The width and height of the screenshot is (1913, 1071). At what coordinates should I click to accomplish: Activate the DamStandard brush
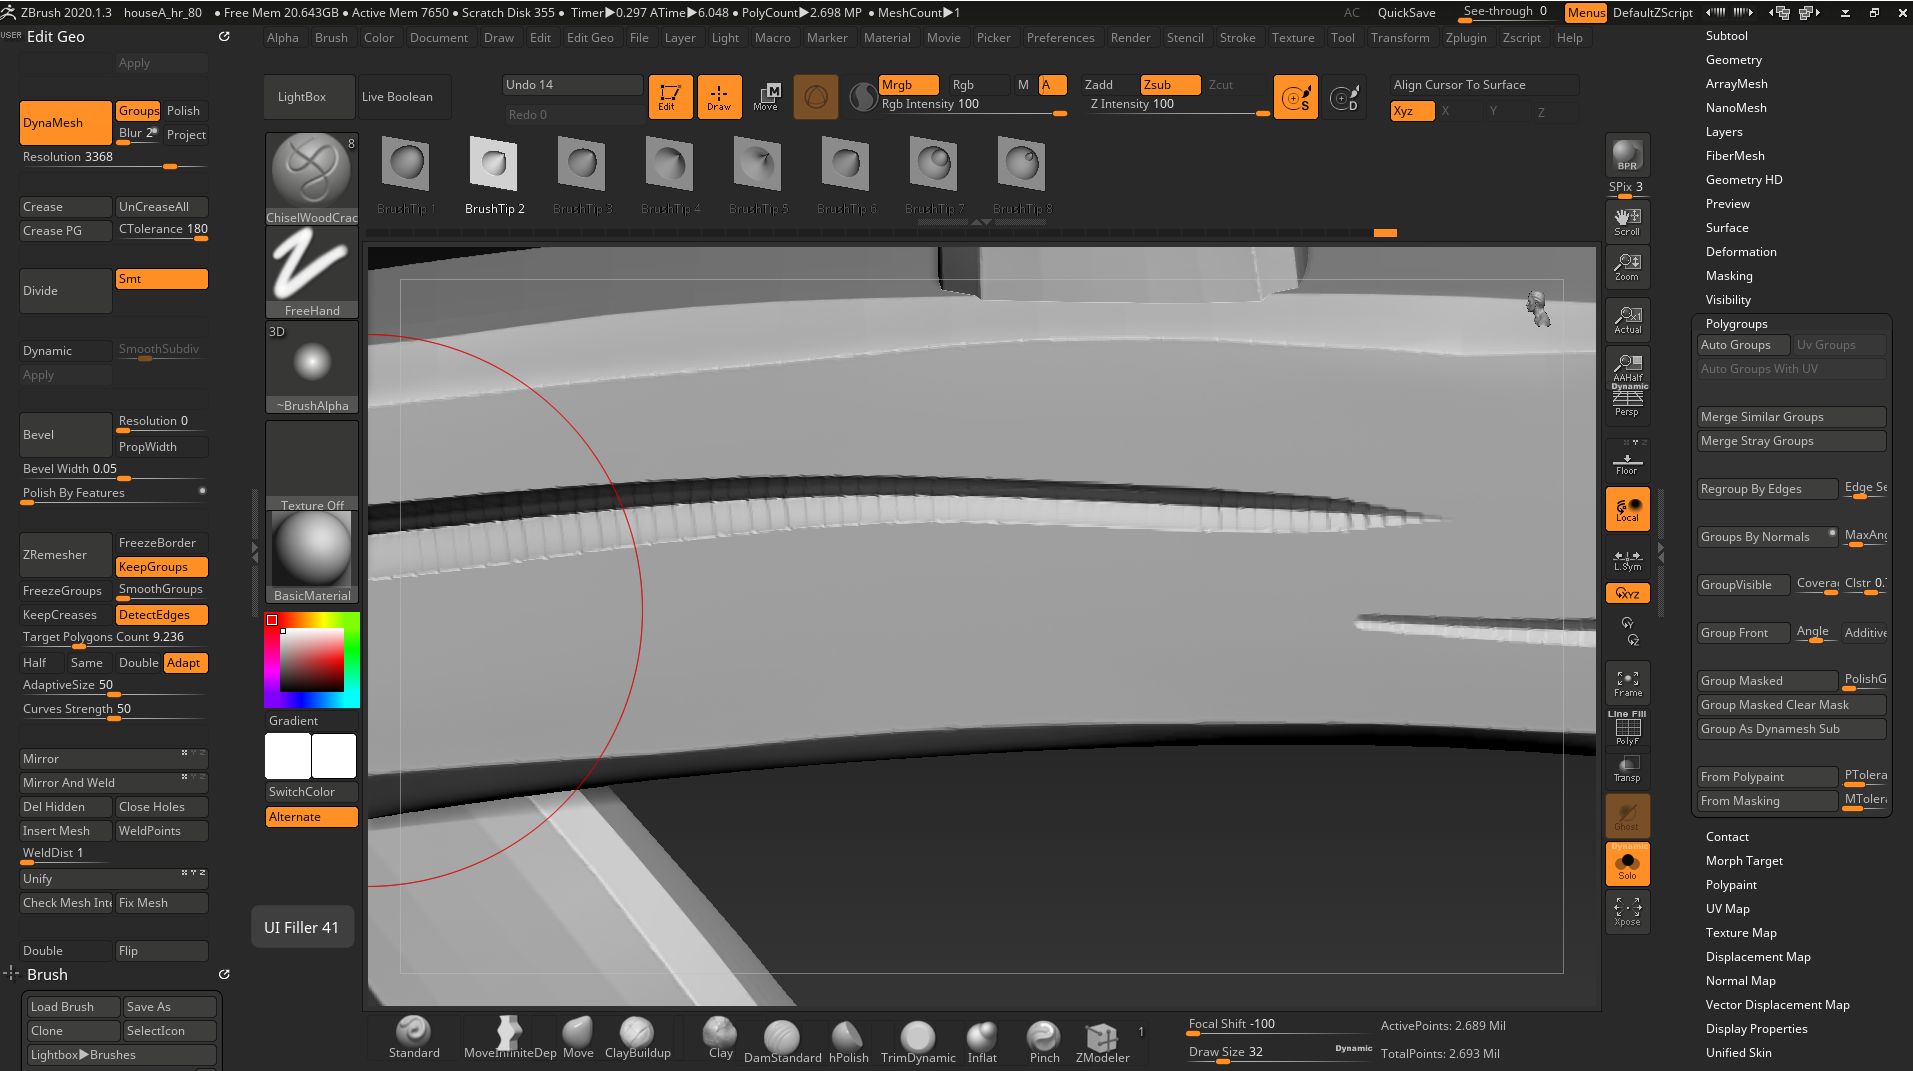pos(783,1038)
